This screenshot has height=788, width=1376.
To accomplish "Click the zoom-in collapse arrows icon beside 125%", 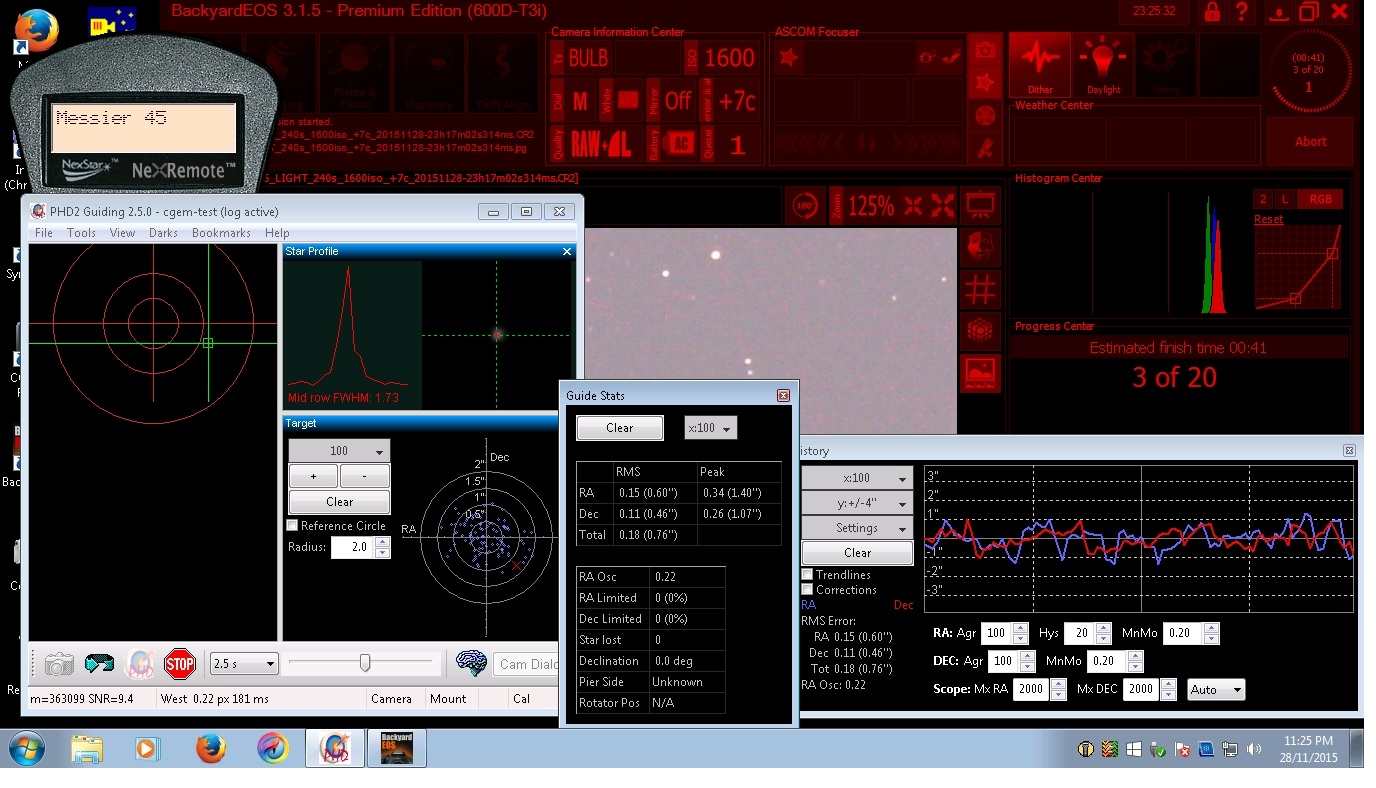I will [913, 207].
